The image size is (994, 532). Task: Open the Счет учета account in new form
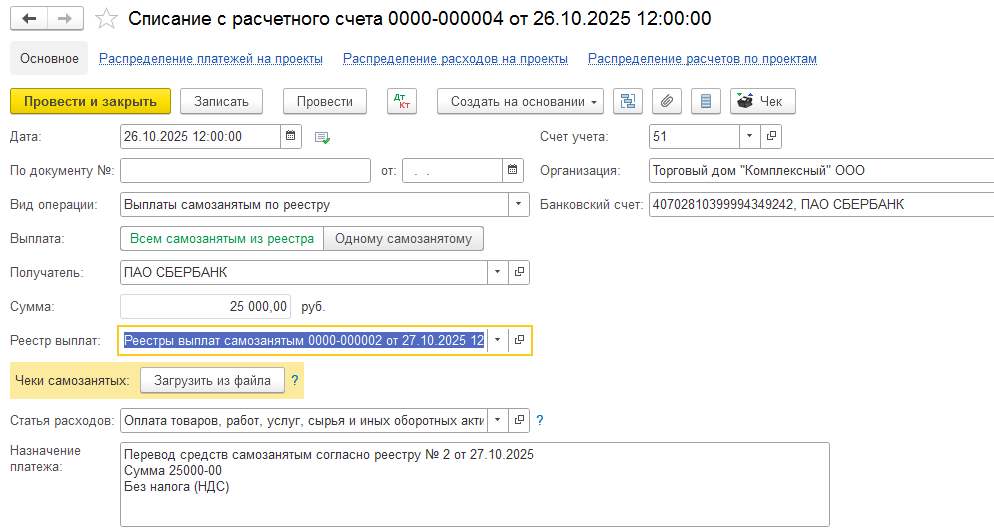[x=771, y=136]
